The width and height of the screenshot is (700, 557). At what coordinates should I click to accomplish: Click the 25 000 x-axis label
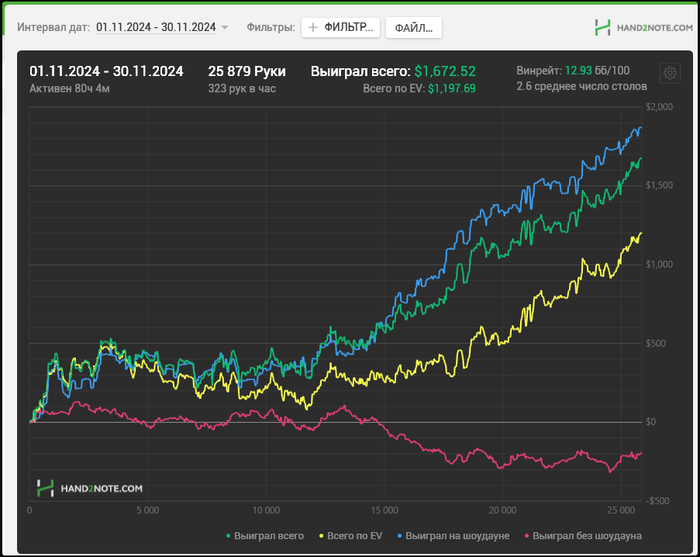[621, 510]
